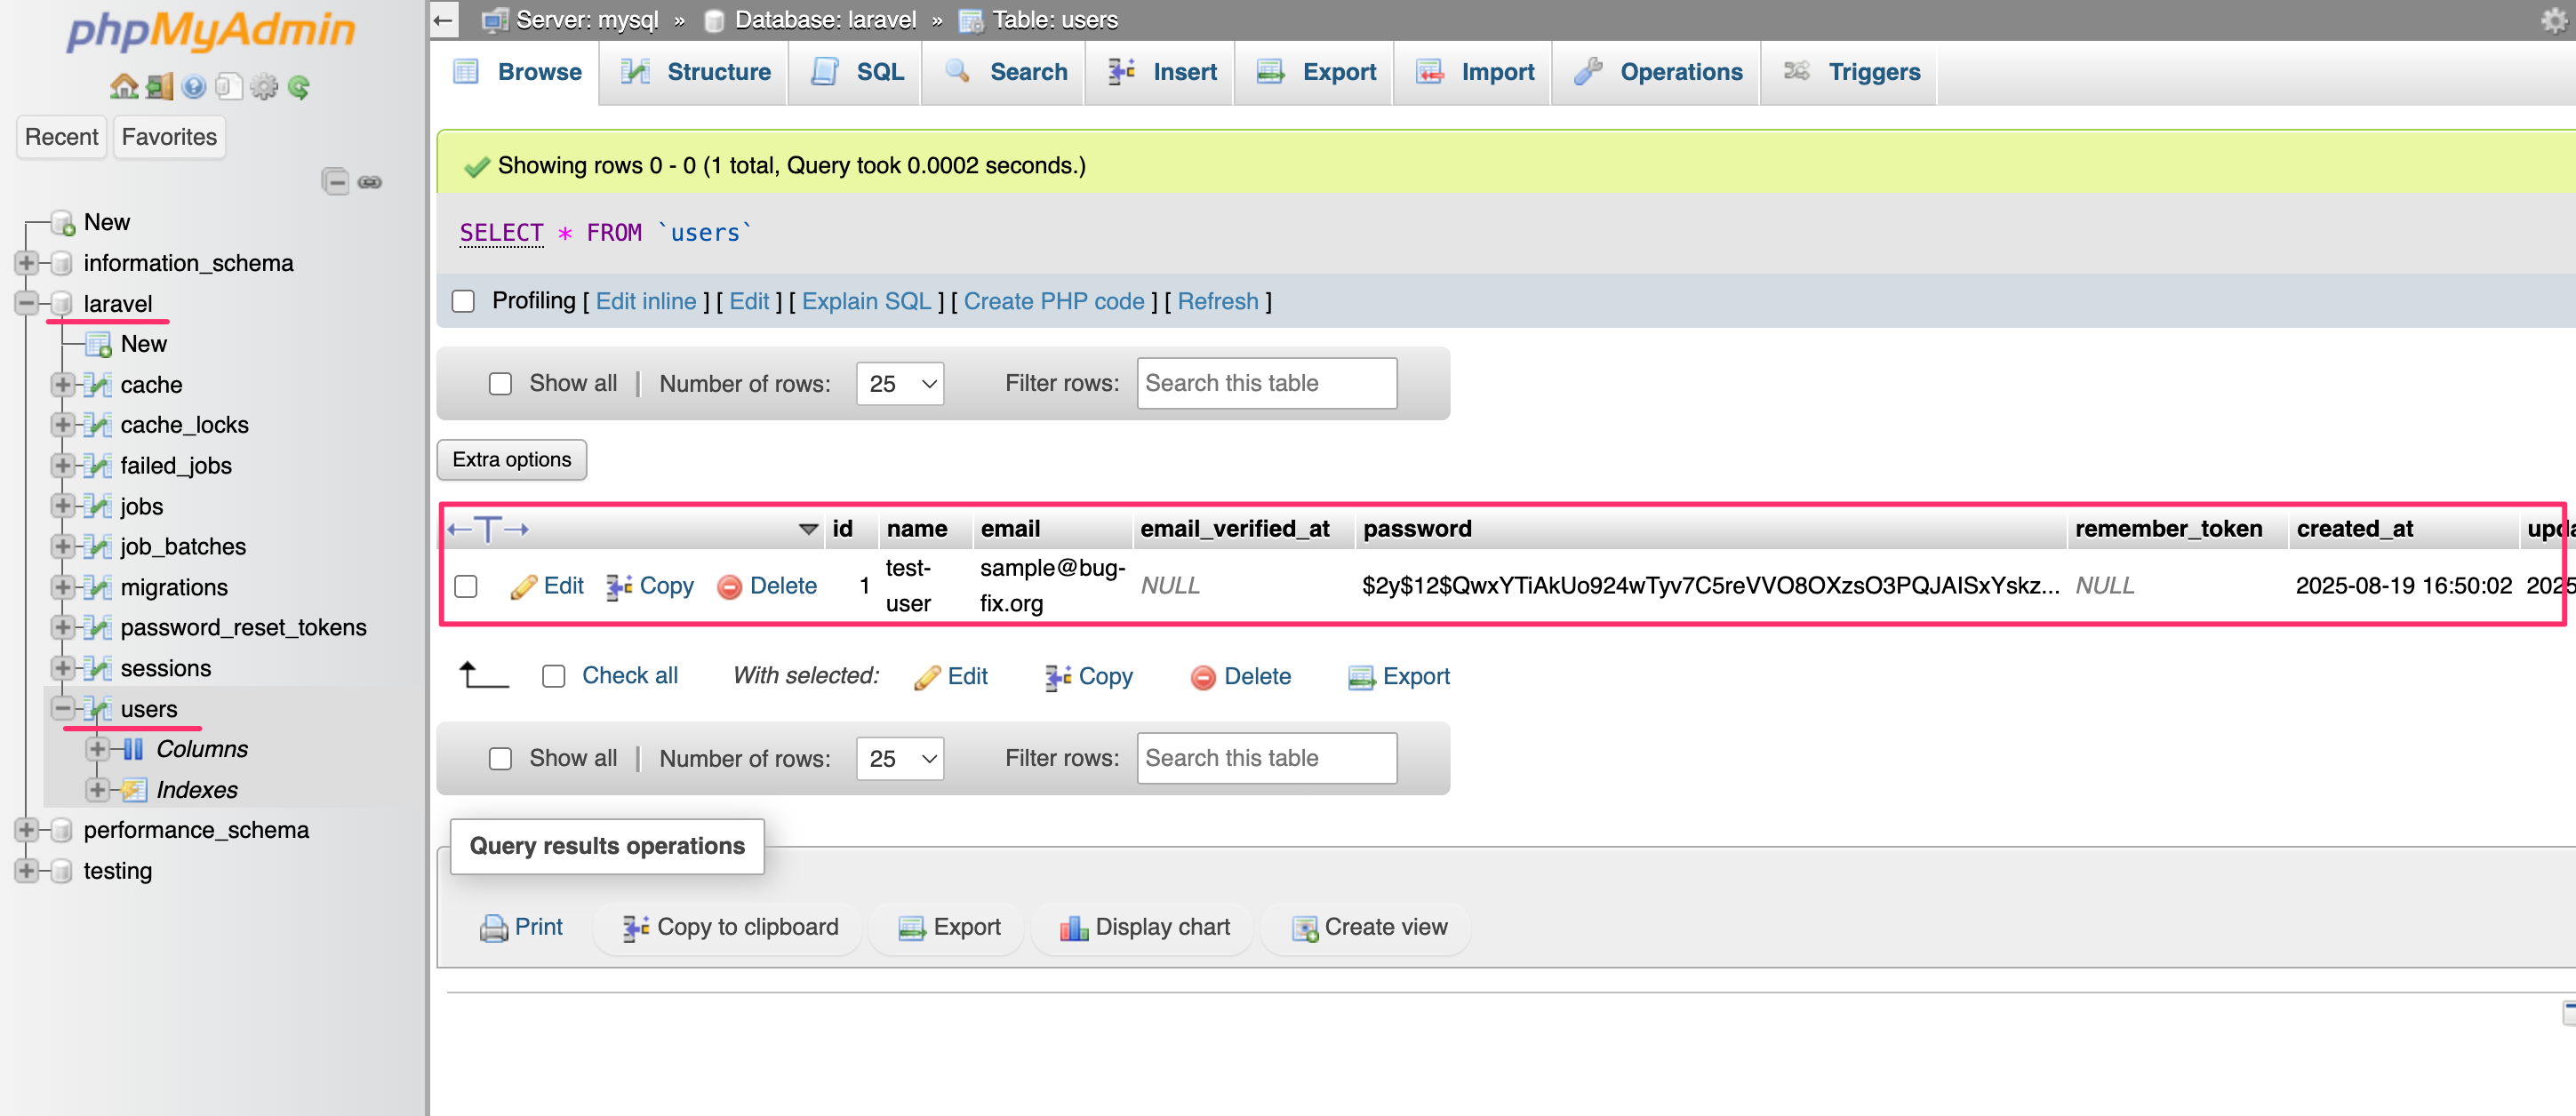This screenshot has width=2576, height=1116.
Task: Open column options dropdown arrow before id
Action: [x=808, y=529]
